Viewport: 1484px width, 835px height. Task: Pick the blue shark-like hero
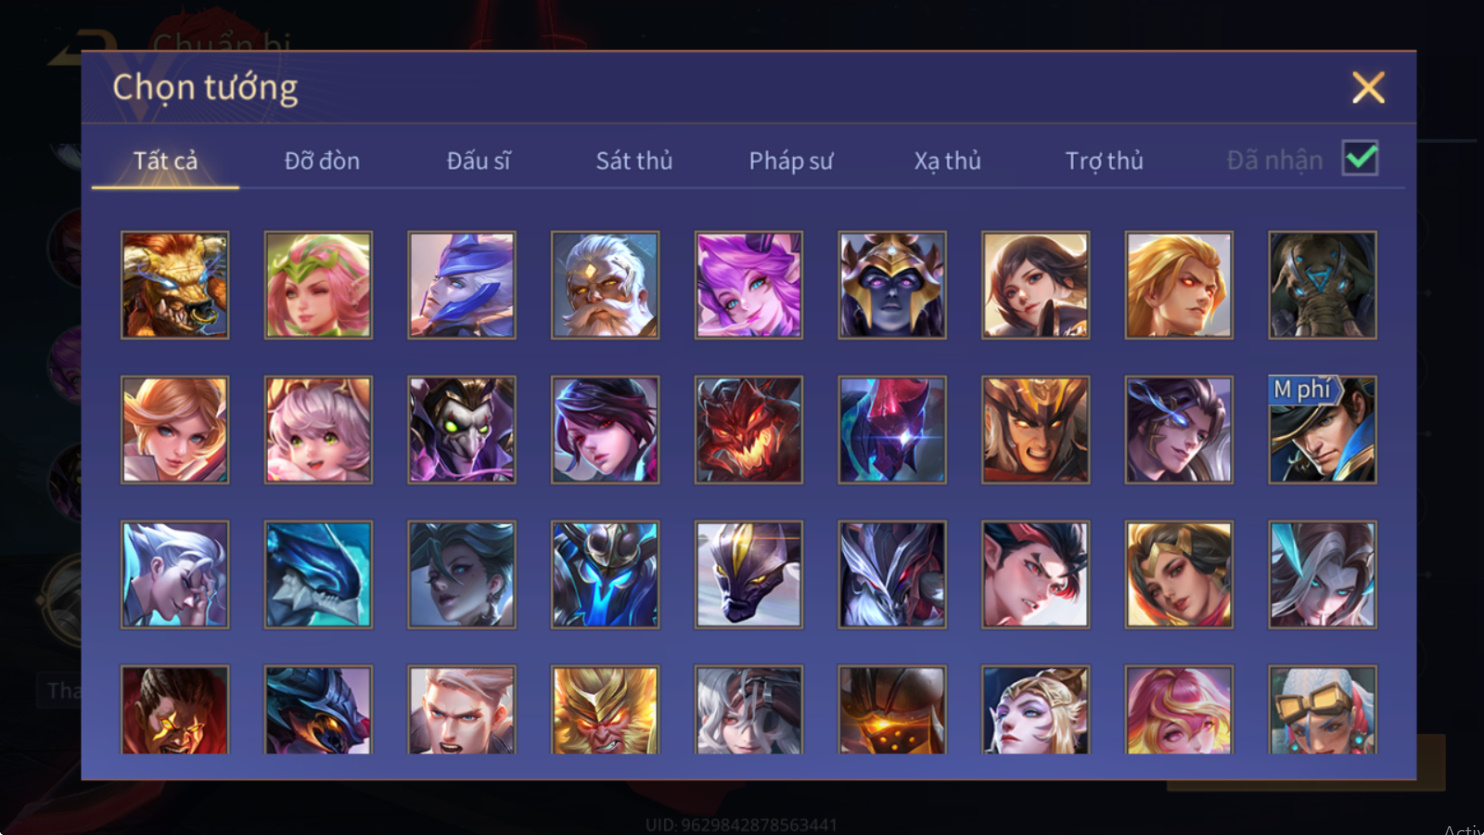(x=318, y=575)
